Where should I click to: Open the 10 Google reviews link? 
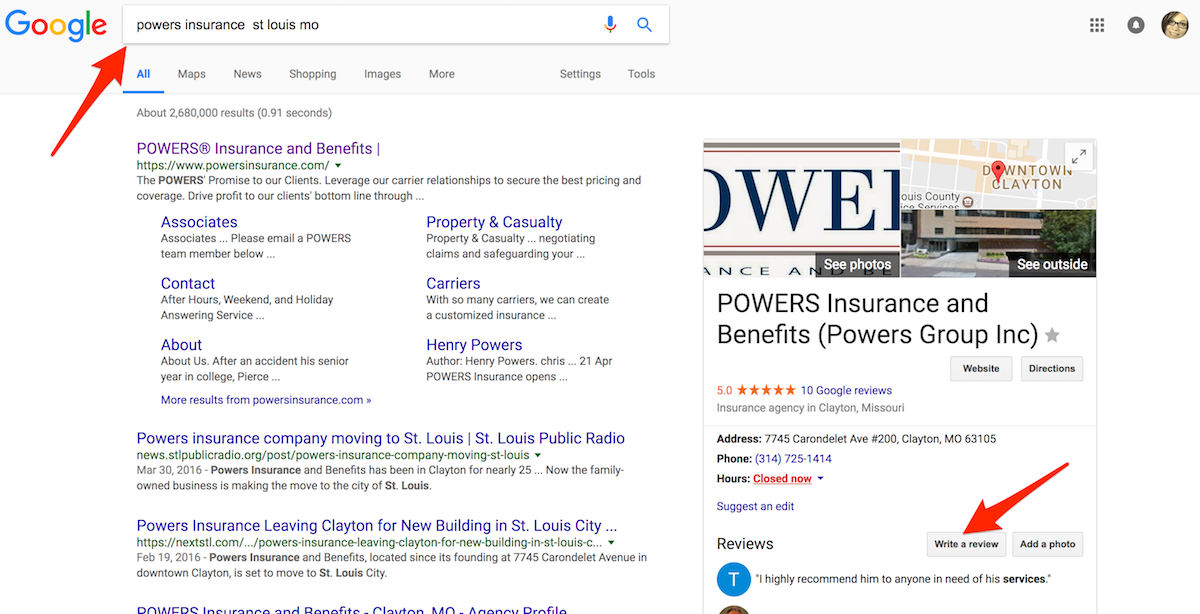click(846, 390)
